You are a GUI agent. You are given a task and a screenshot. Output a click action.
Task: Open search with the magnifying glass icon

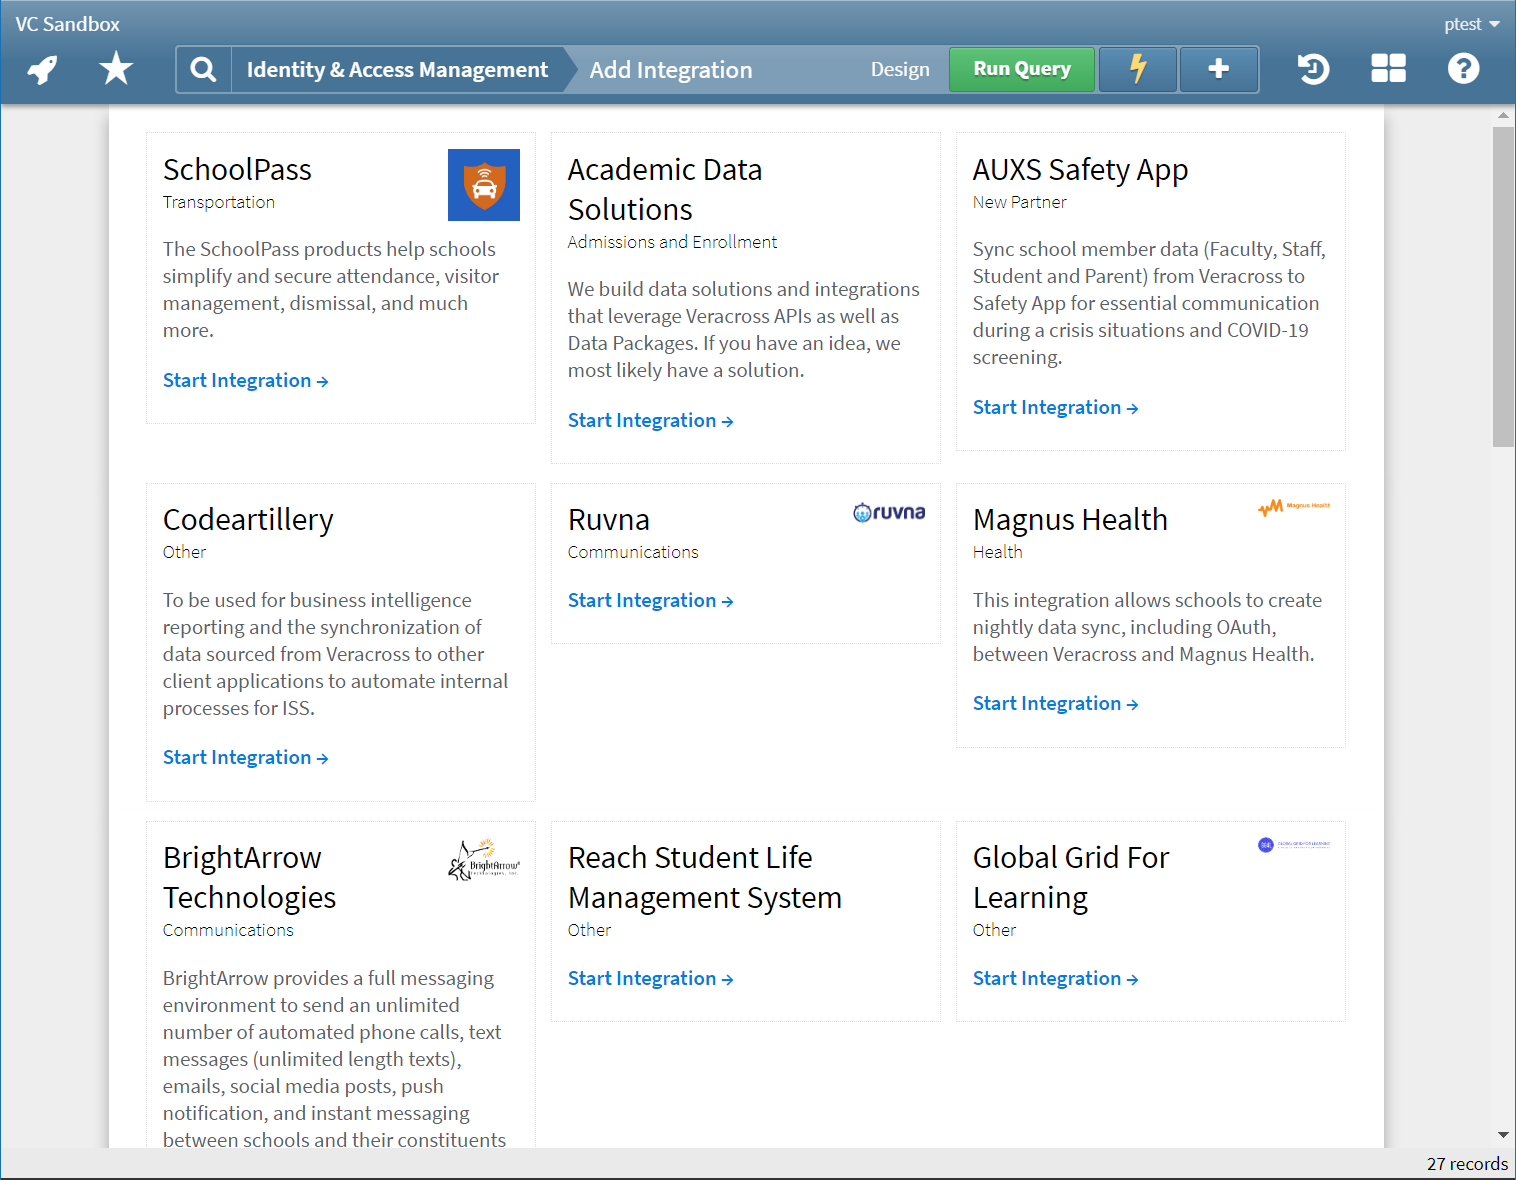pyautogui.click(x=203, y=69)
